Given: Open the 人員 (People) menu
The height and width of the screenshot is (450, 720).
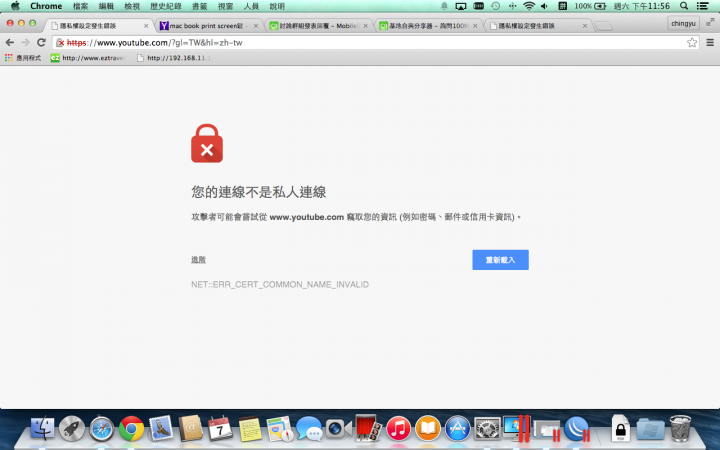Looking at the screenshot, I should point(251,6).
